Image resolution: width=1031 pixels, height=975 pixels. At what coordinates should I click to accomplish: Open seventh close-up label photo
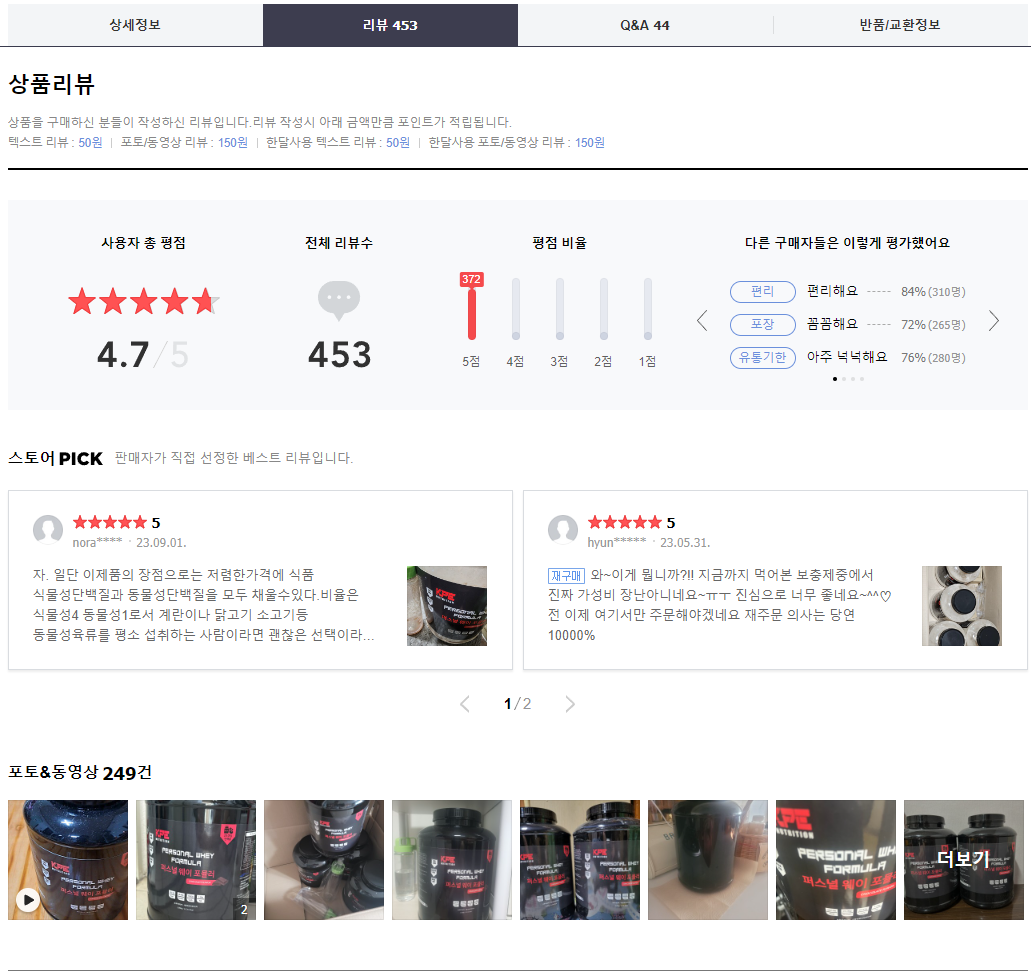tap(836, 860)
